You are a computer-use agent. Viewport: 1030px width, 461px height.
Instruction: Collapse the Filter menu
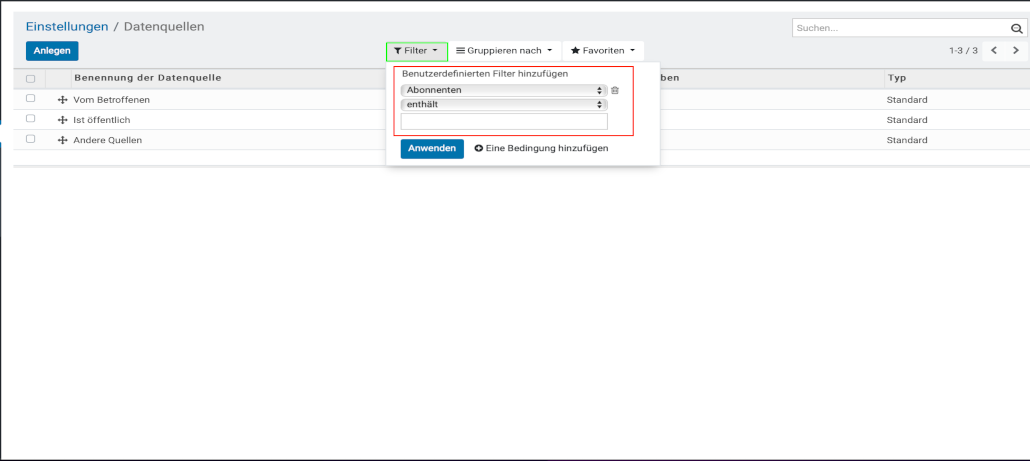pyautogui.click(x=416, y=50)
